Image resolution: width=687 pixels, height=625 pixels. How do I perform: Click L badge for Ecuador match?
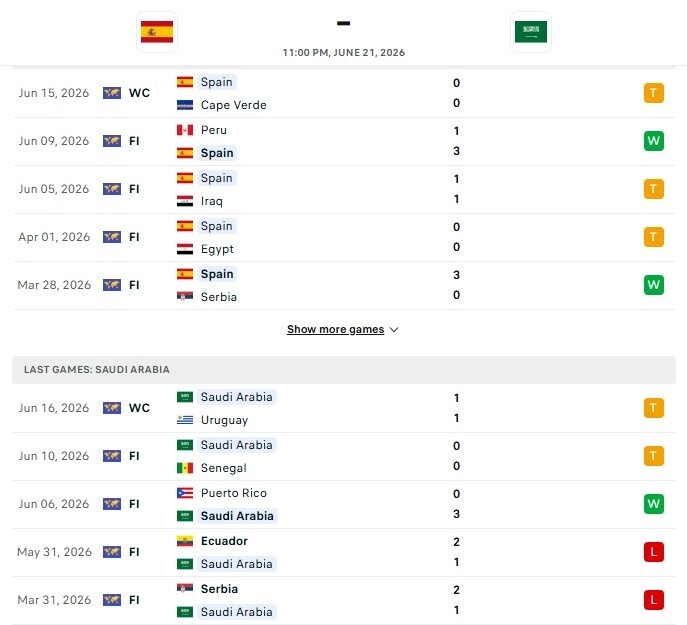point(654,552)
